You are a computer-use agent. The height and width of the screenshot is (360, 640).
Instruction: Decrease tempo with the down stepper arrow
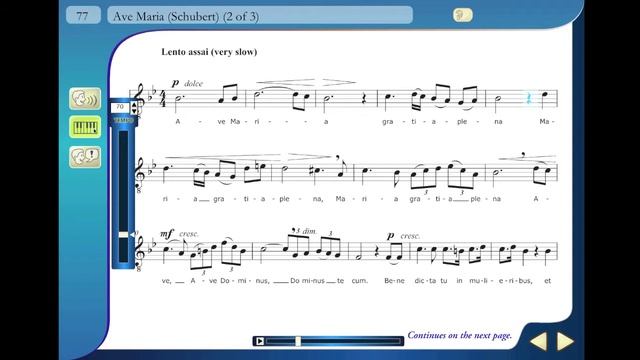click(133, 111)
